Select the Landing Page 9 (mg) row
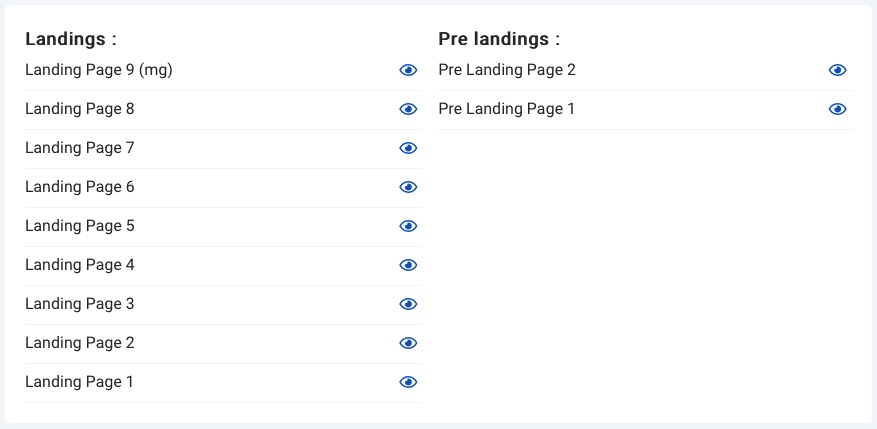Screen dimensions: 877x429 [x=223, y=70]
